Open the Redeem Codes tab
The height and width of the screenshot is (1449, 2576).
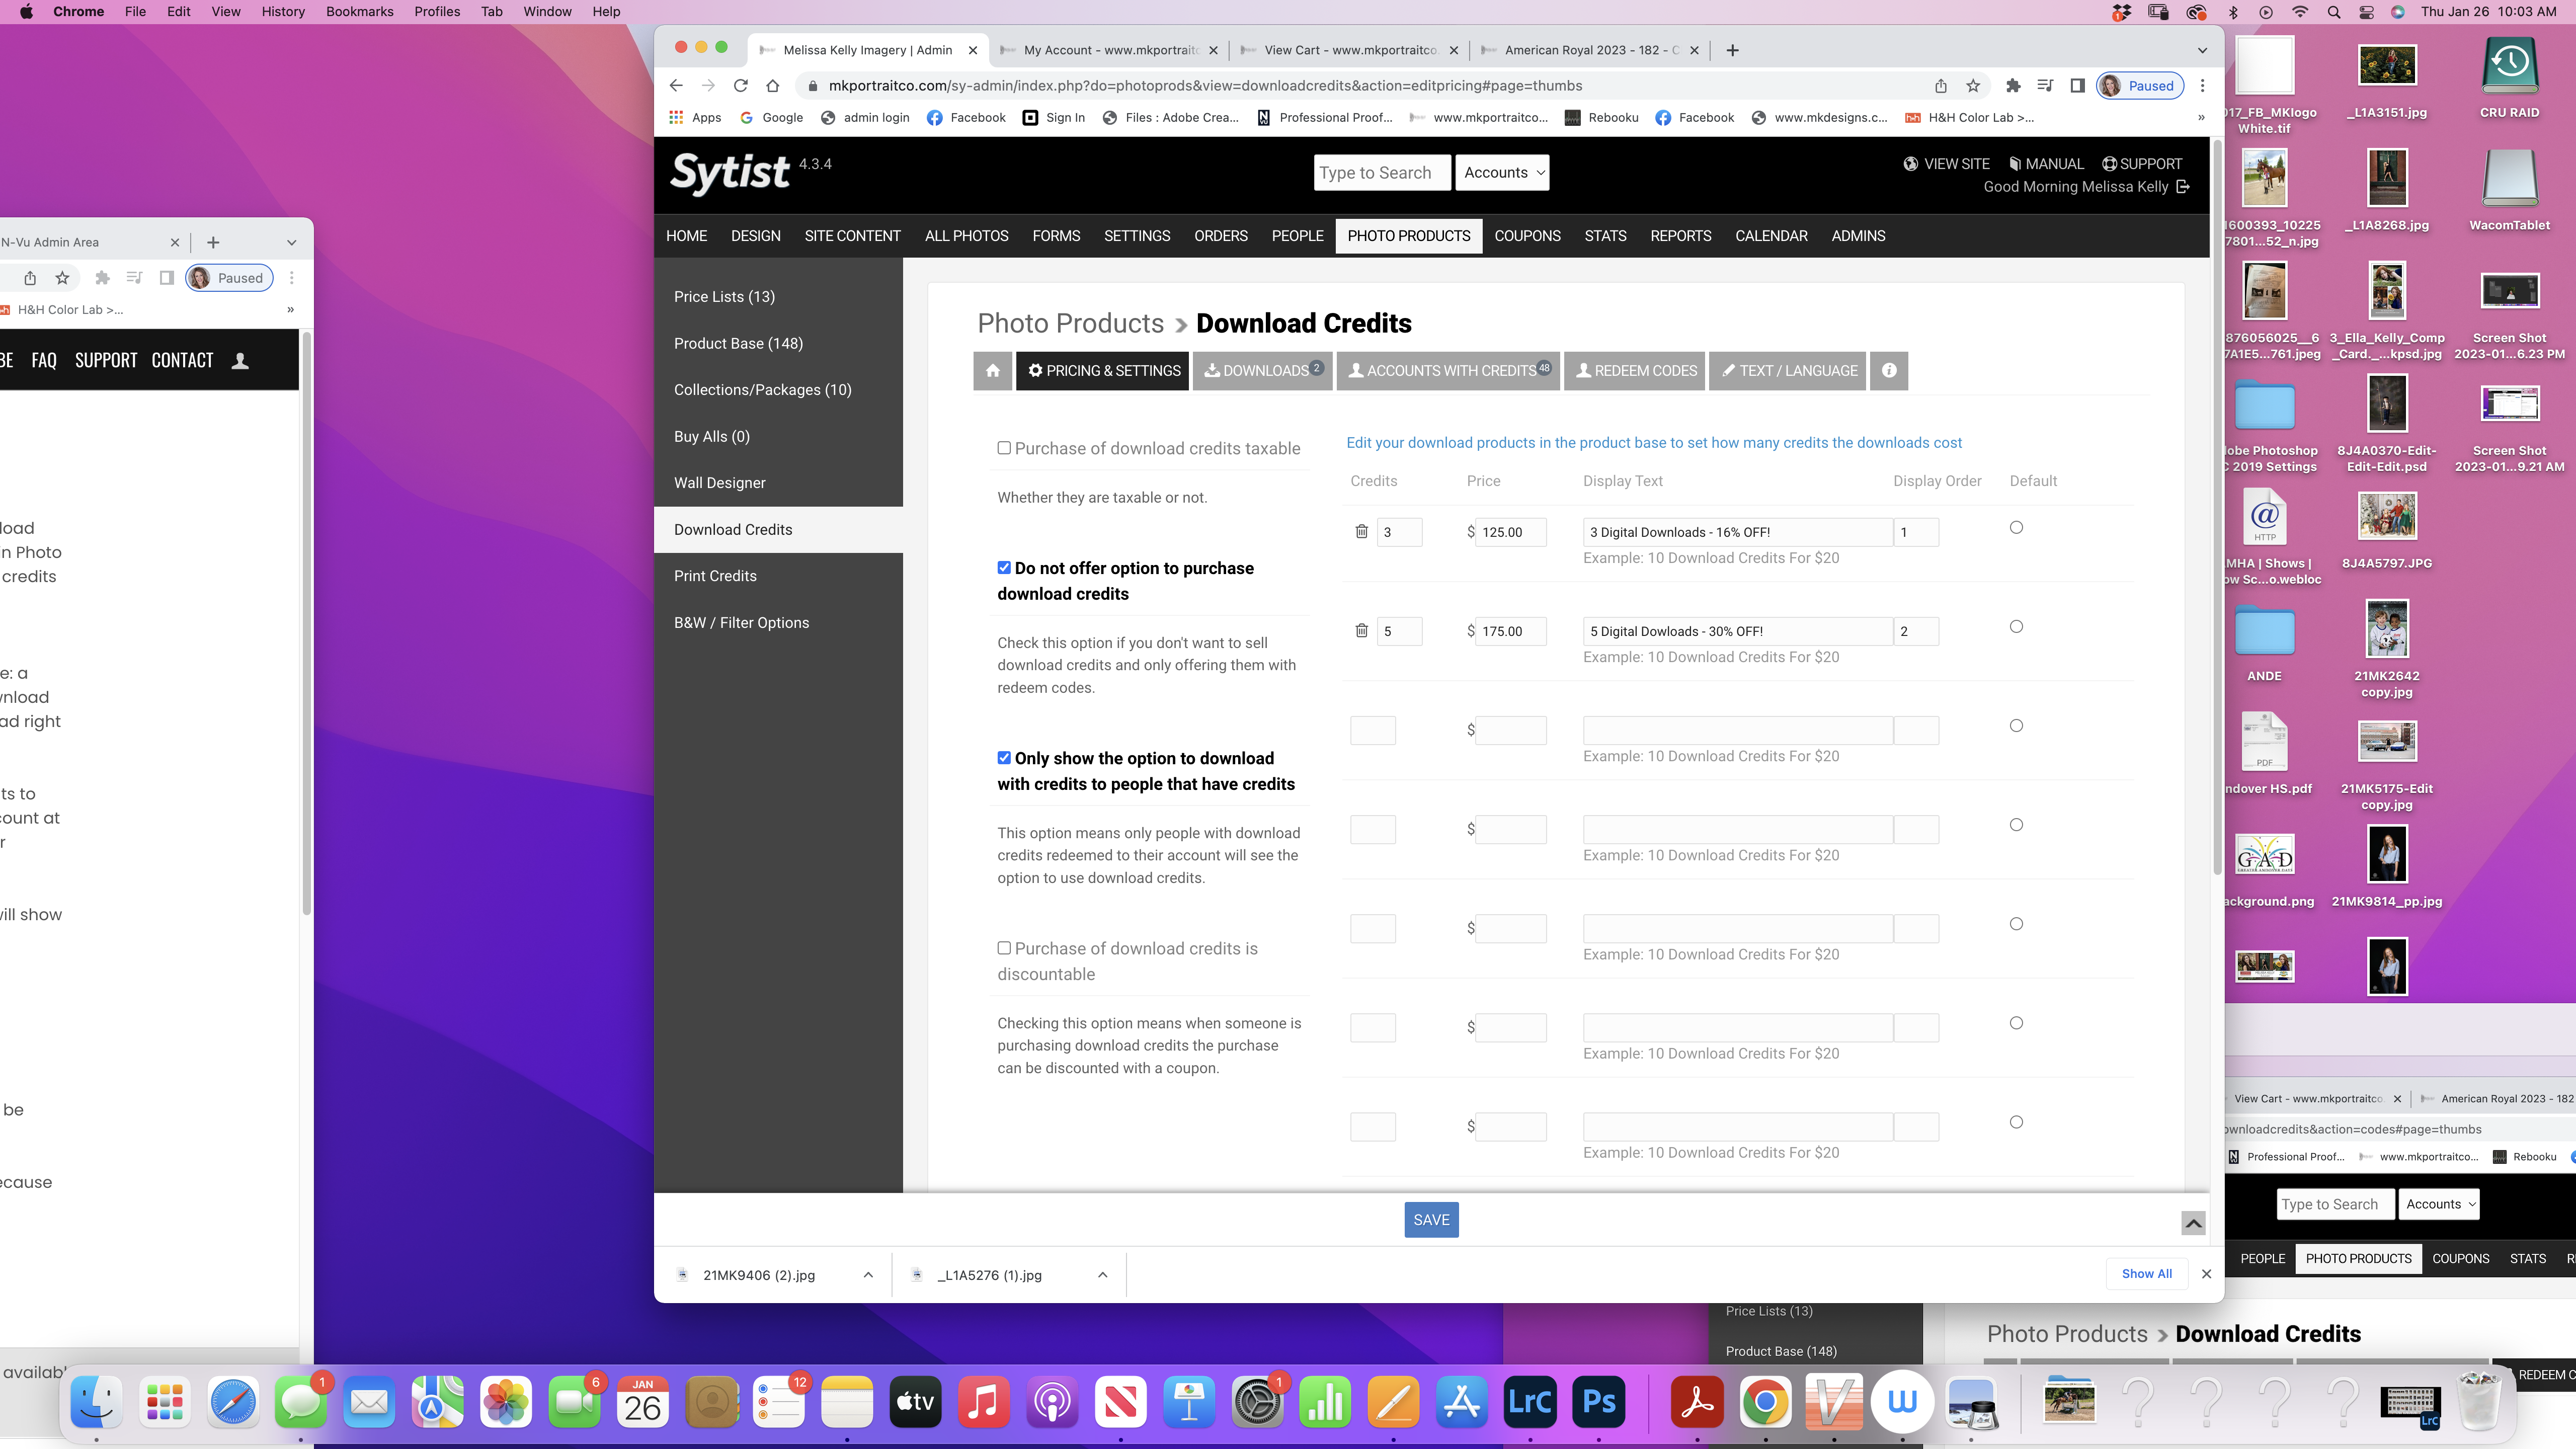[x=1635, y=371]
